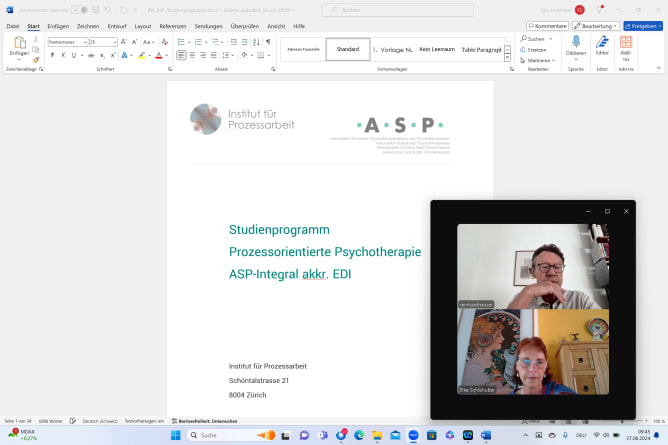Viewport: 668px width, 445px height.
Task: Toggle the automatic save switch
Action: point(79,10)
